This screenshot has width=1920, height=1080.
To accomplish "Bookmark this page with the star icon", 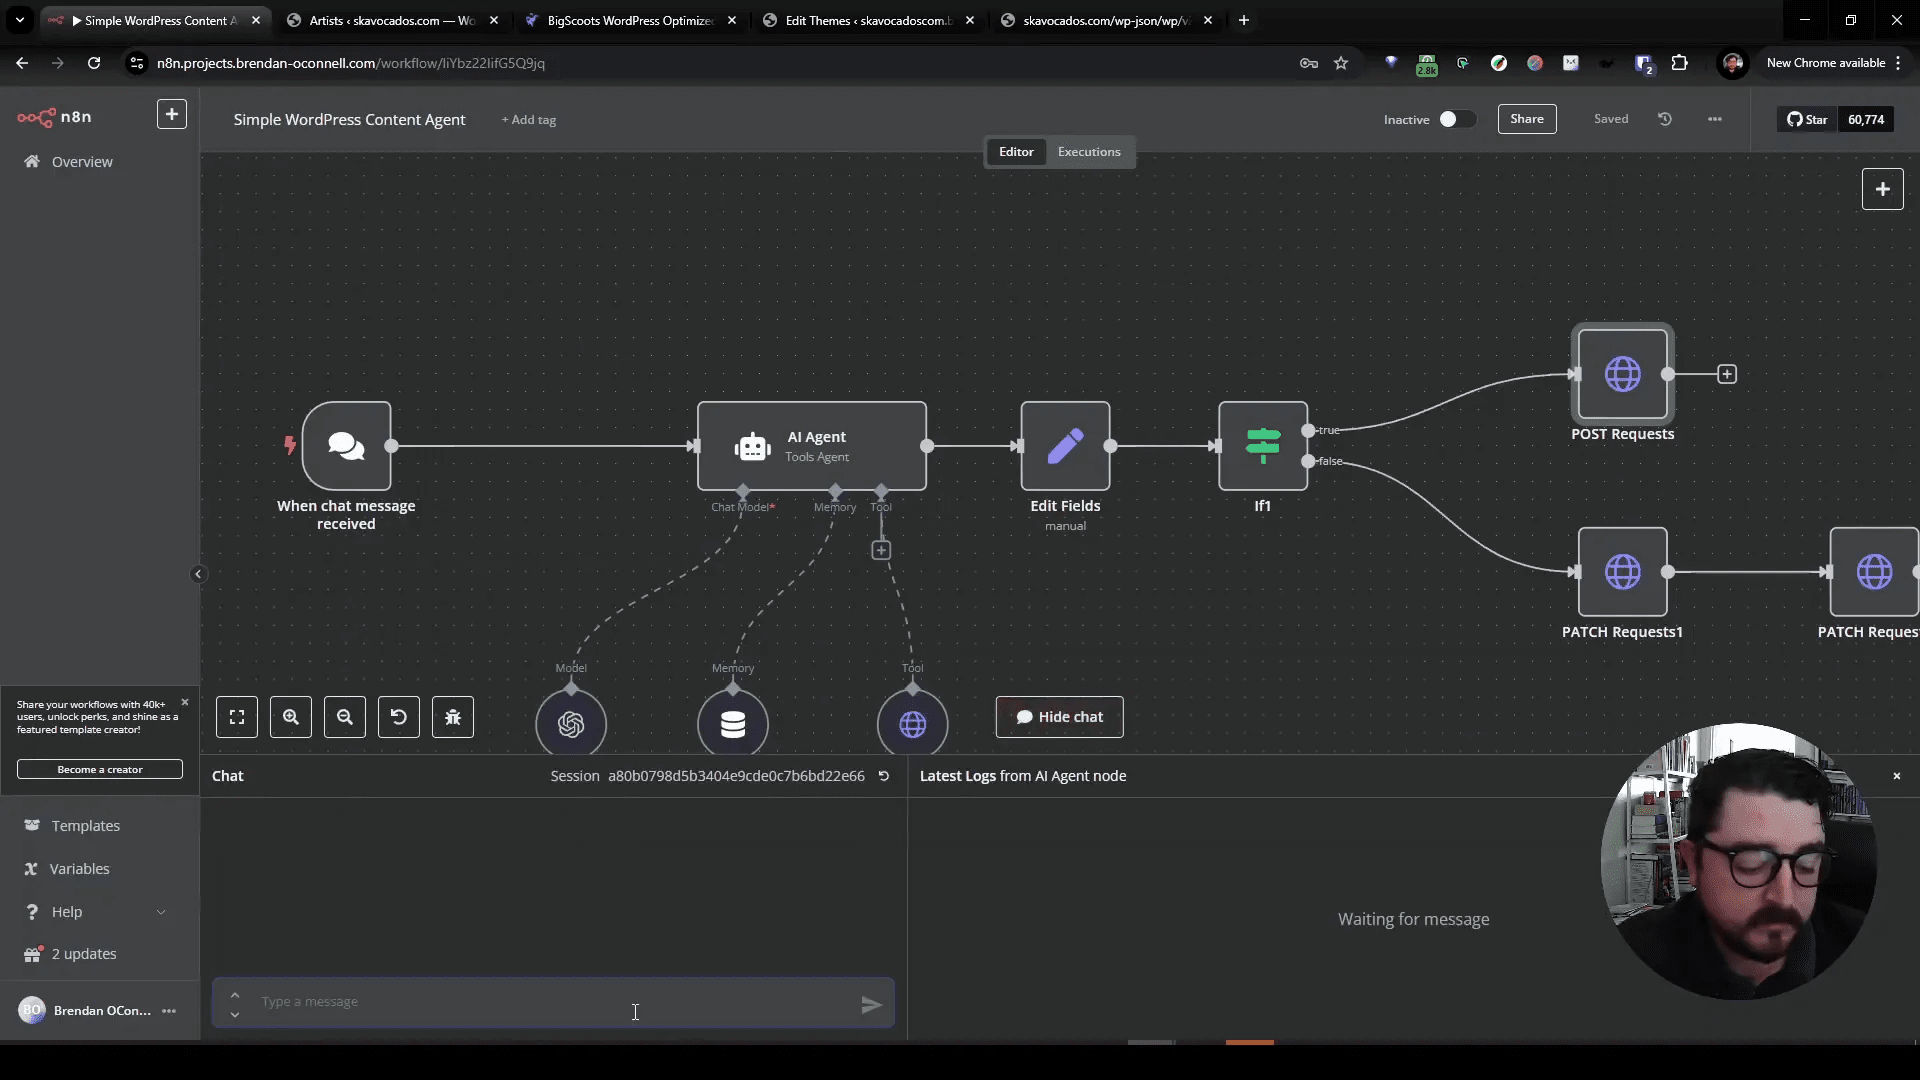I will pyautogui.click(x=1341, y=63).
